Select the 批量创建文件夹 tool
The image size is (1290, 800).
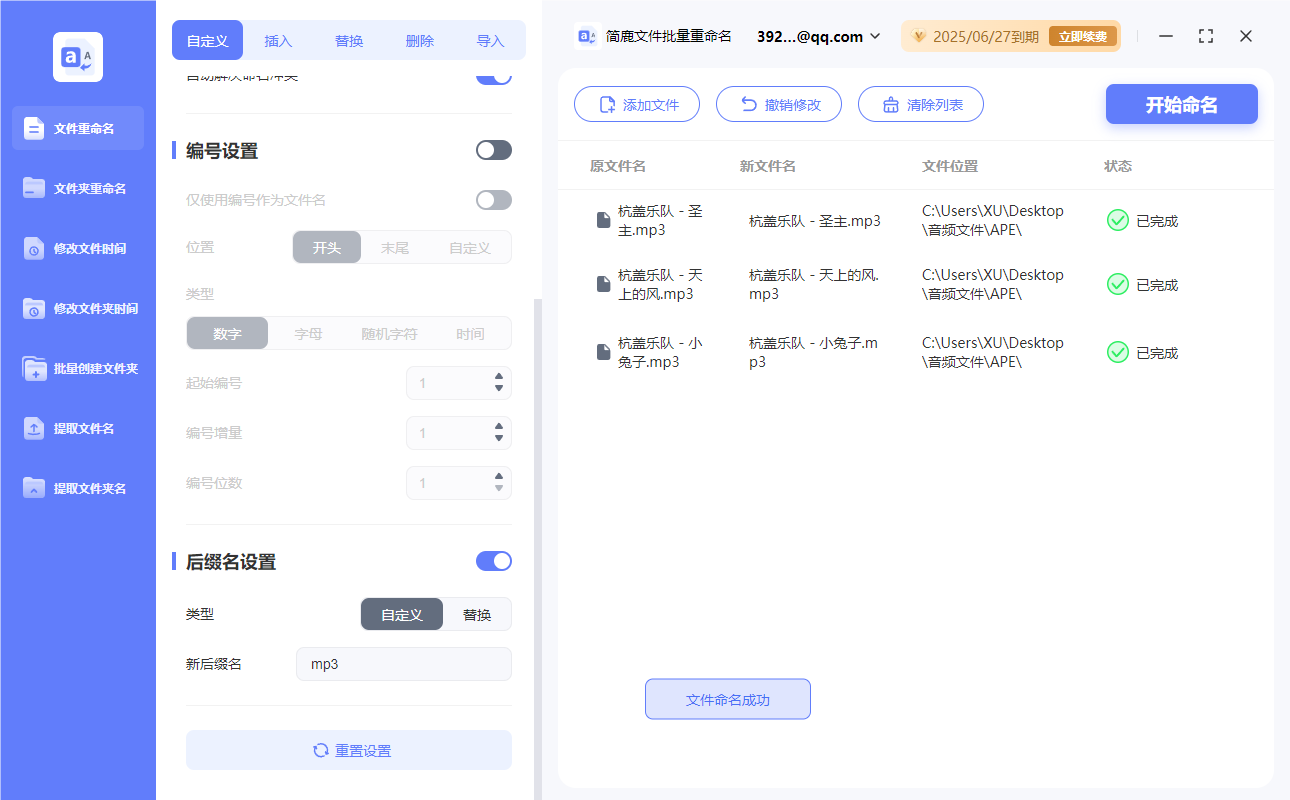pos(77,368)
